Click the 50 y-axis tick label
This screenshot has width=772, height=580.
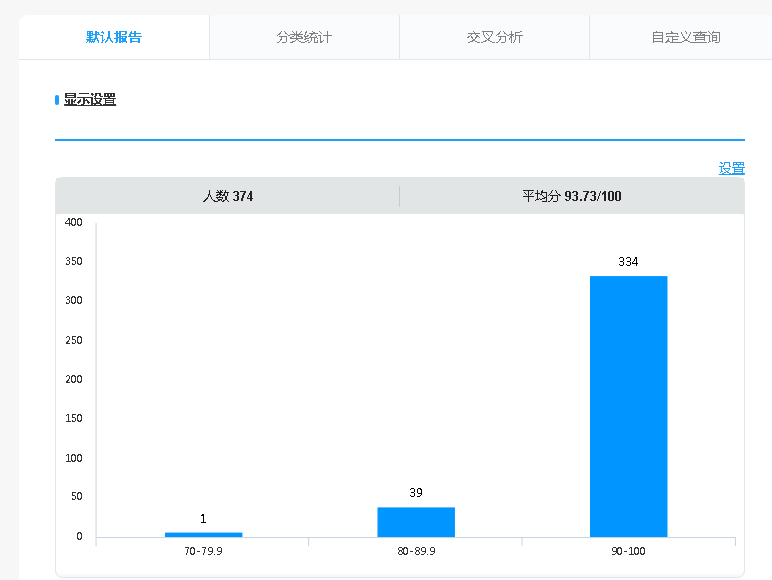(76, 496)
